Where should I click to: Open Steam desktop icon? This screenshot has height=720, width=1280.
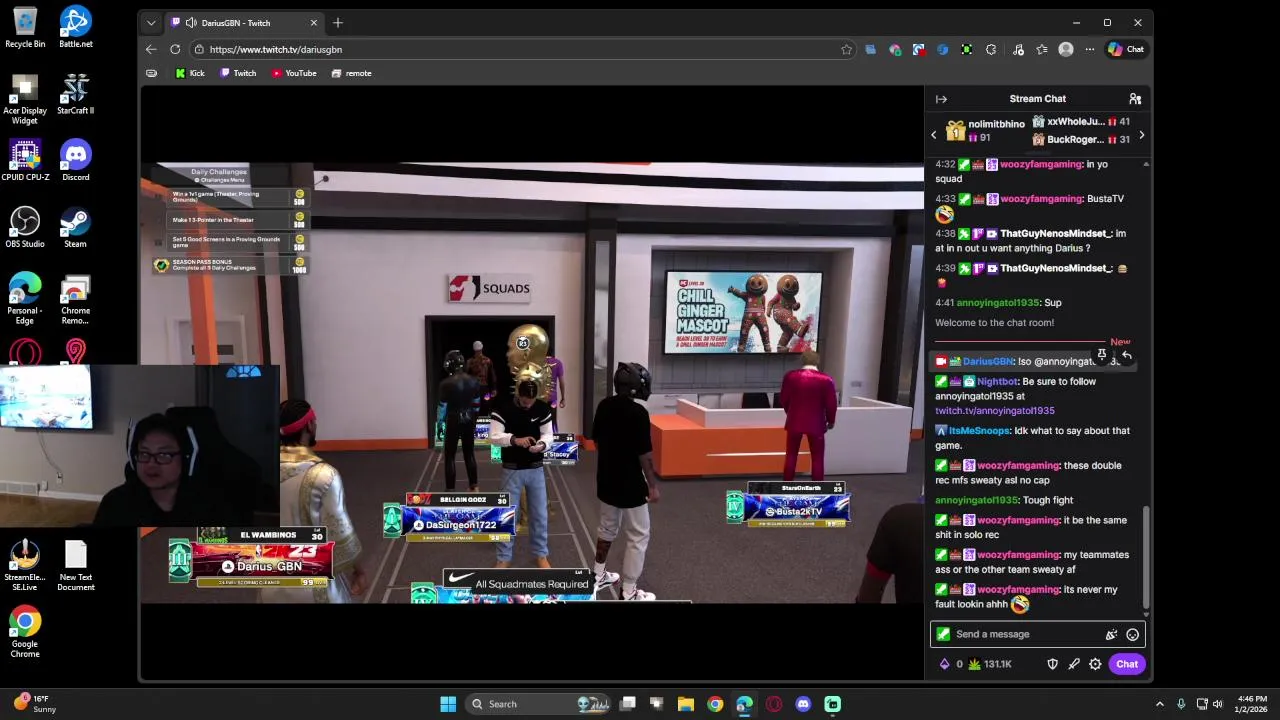76,228
